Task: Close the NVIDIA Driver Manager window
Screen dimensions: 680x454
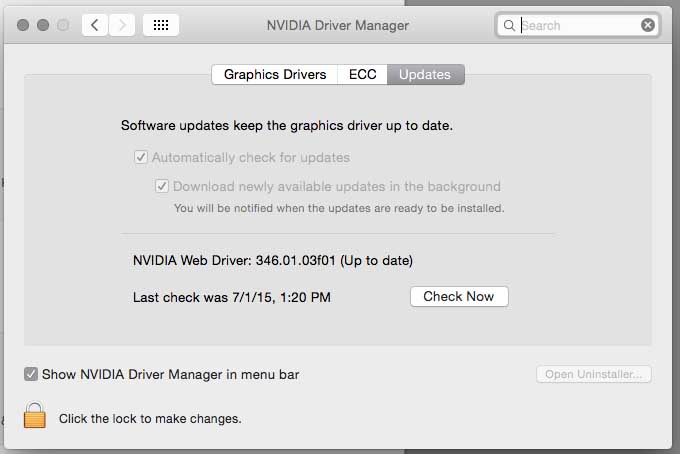Action: tap(24, 25)
